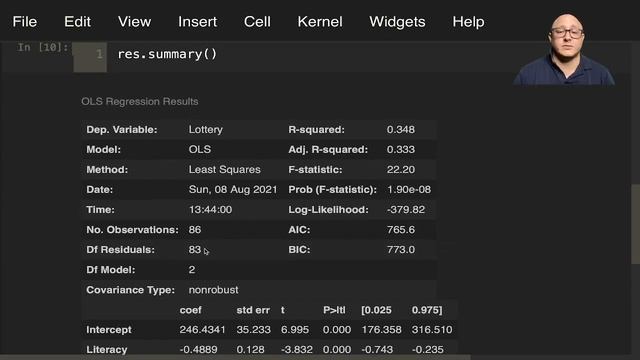Click Df Model value 2
The height and width of the screenshot is (360, 640).
[x=192, y=270]
